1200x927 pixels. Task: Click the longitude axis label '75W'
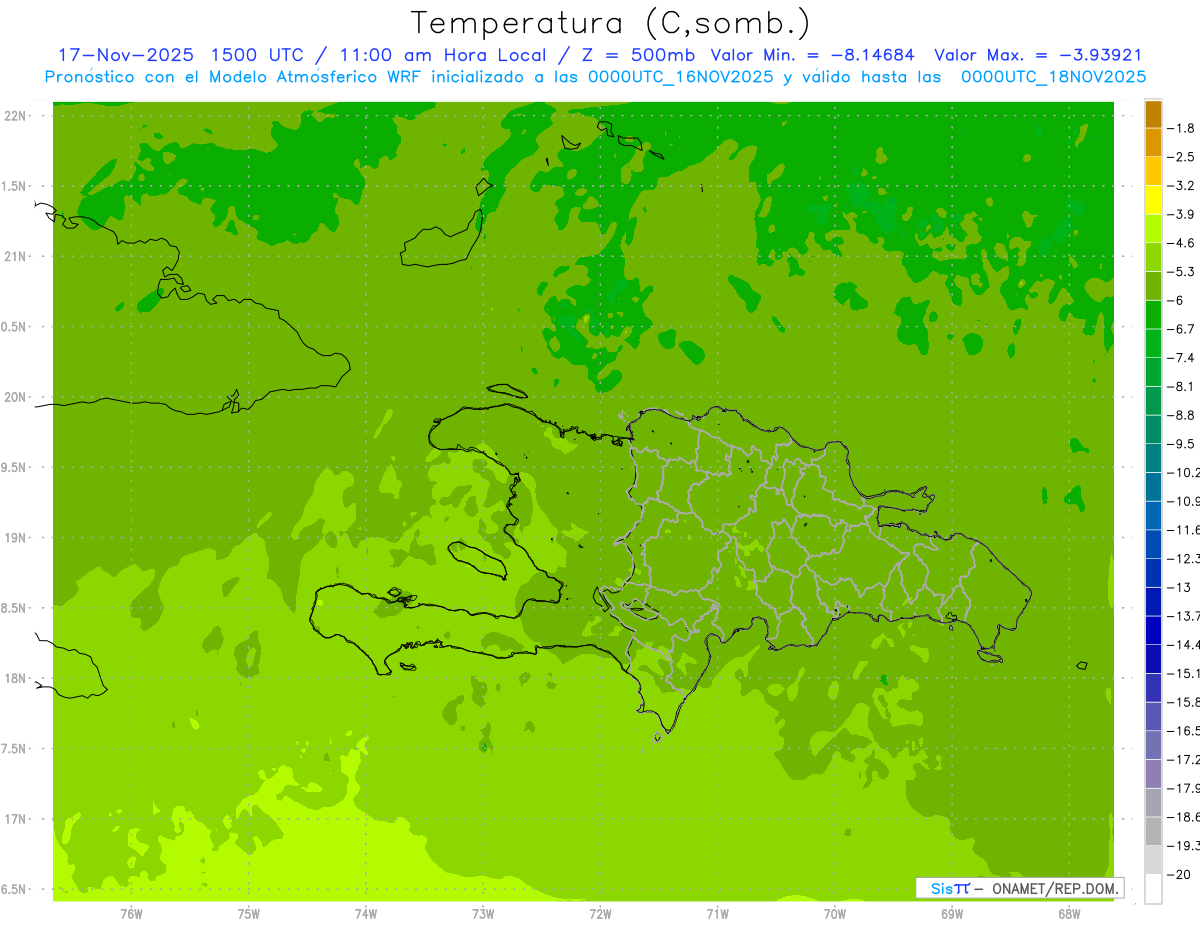pyautogui.click(x=249, y=913)
